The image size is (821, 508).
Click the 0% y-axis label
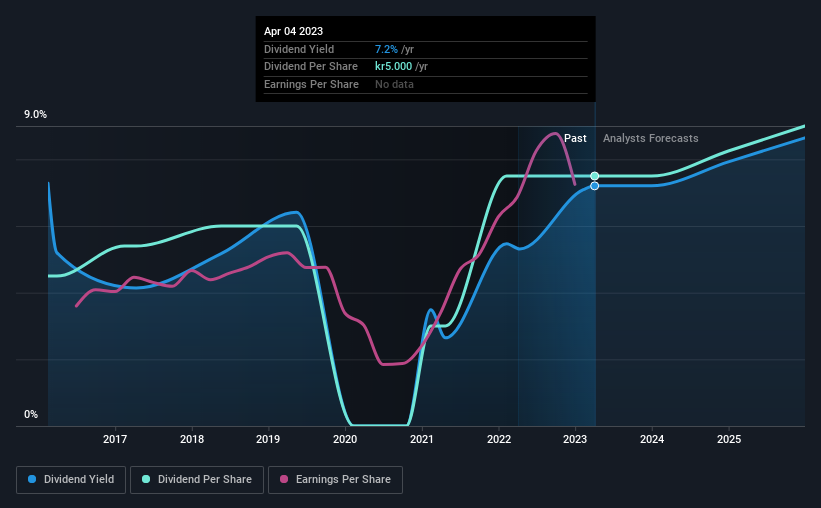click(31, 414)
